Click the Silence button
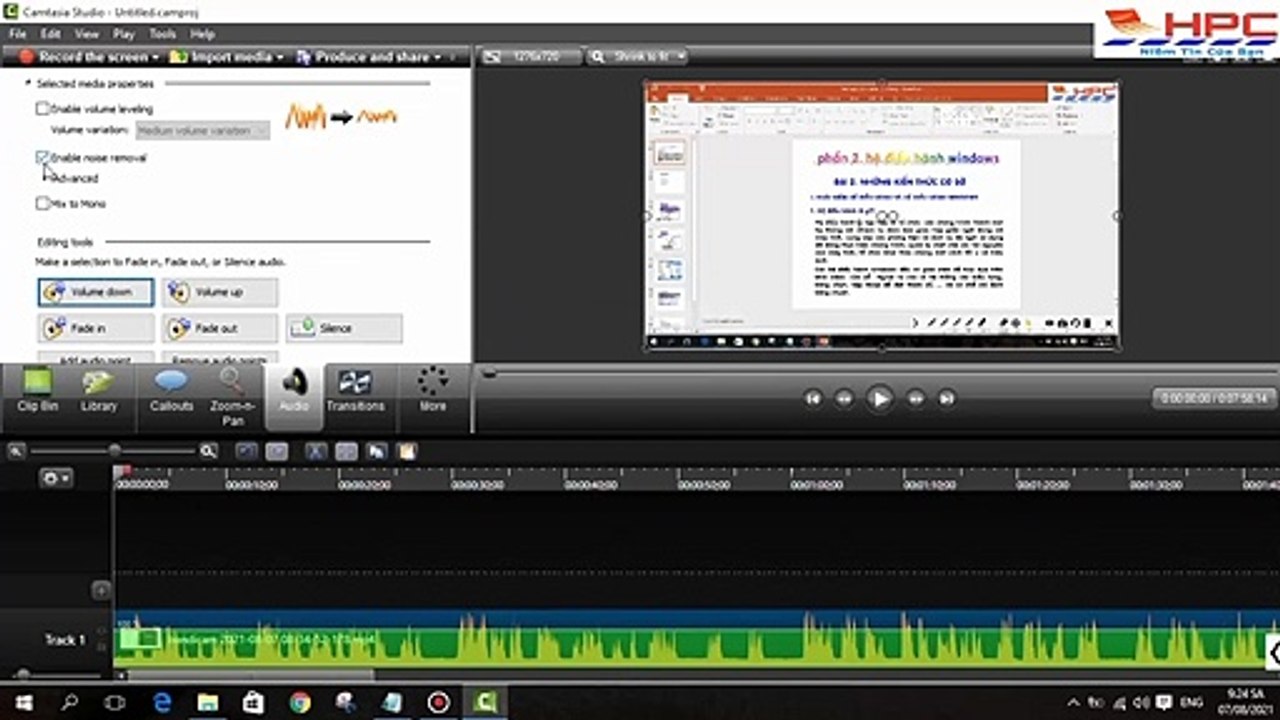Screen dimensions: 1280x720 click(344, 328)
